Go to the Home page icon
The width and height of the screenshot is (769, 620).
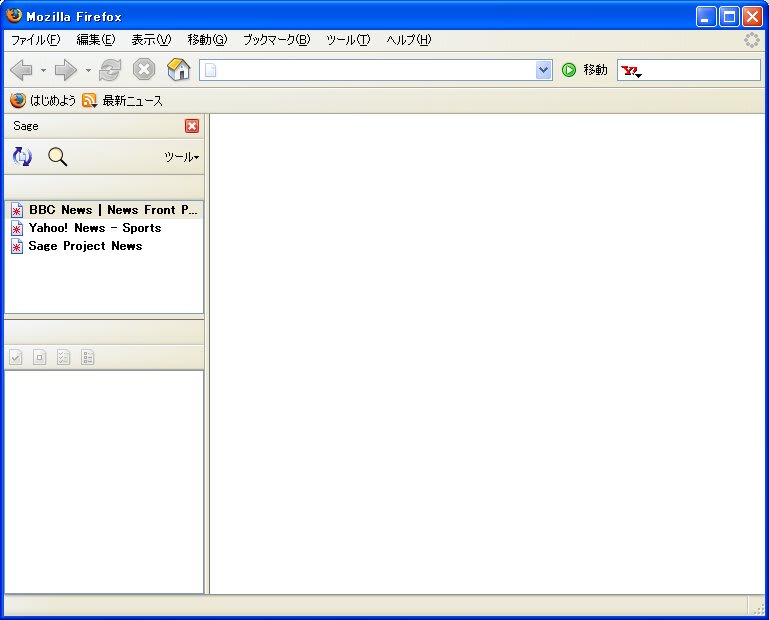click(x=179, y=69)
